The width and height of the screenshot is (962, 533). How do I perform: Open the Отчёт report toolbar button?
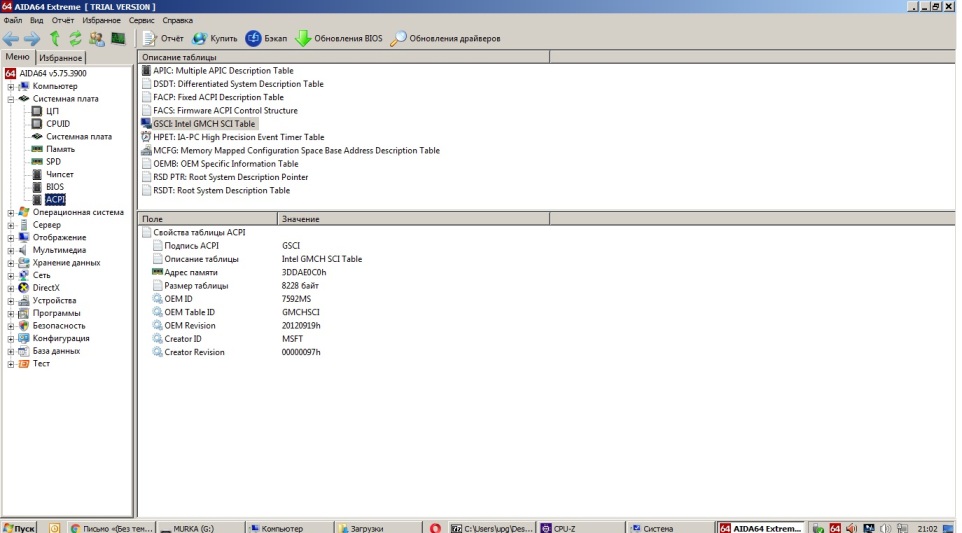coord(163,39)
